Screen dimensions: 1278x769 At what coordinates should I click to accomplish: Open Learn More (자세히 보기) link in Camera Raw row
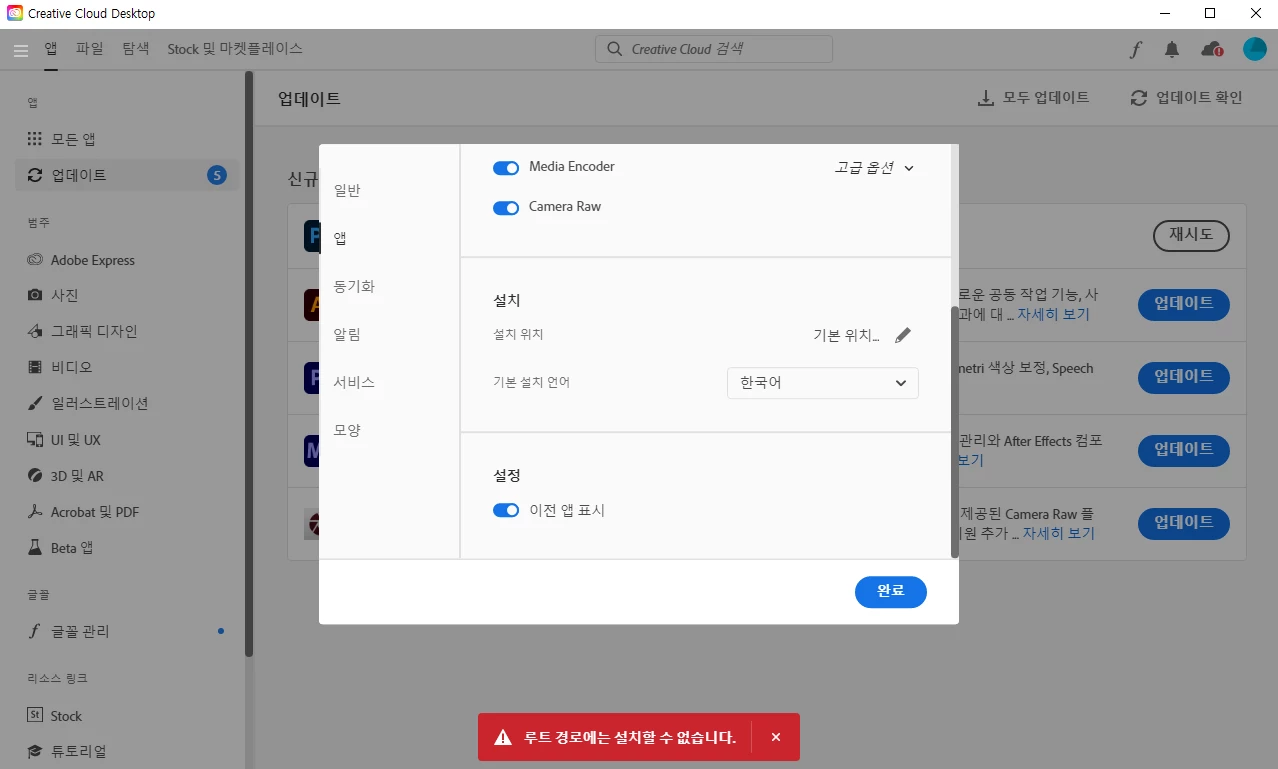(1058, 534)
